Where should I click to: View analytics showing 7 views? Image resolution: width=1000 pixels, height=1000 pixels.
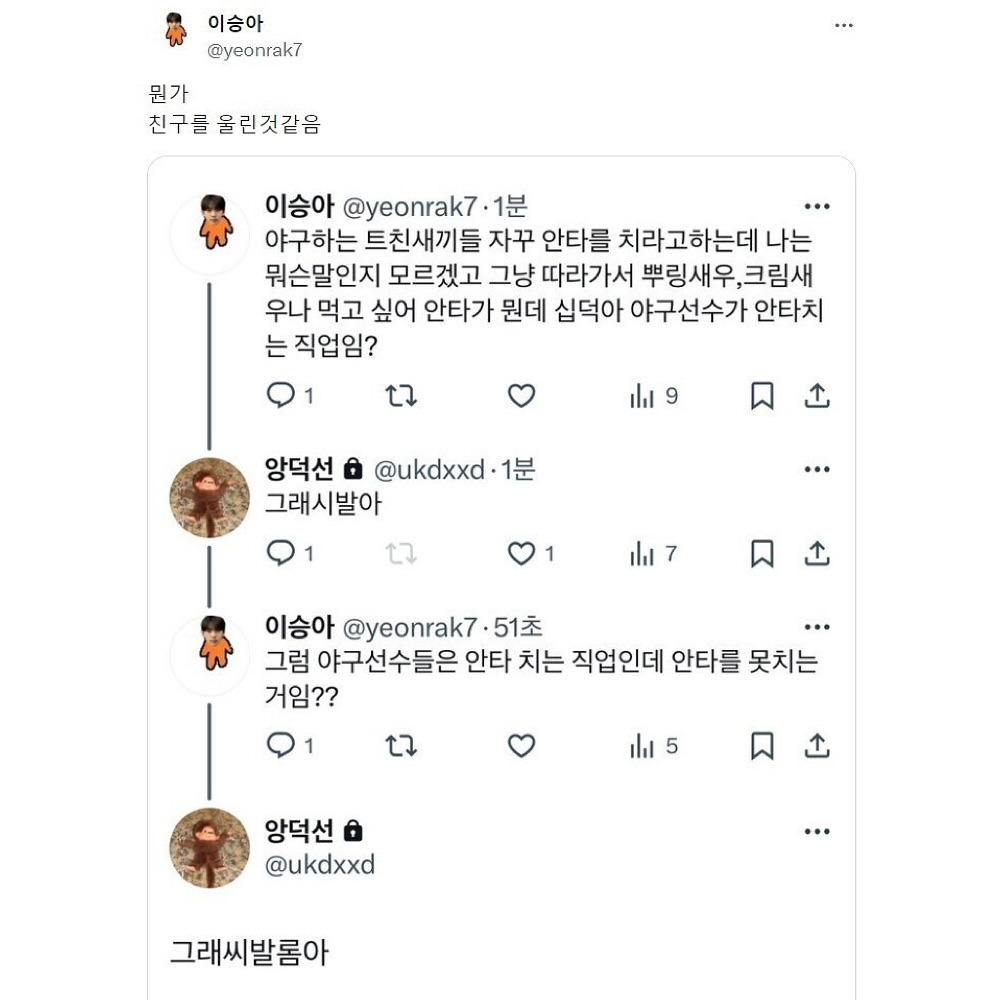(x=654, y=553)
